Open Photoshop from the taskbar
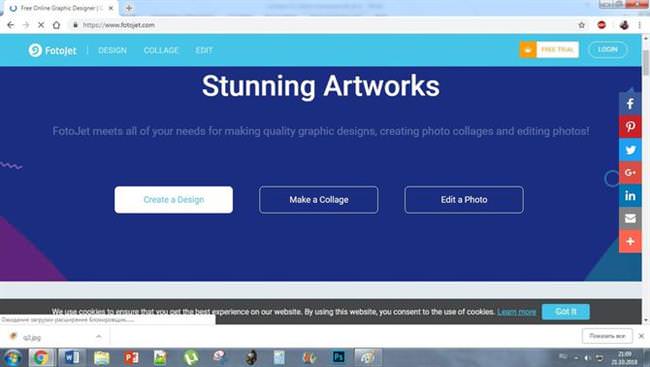The image size is (650, 367). pos(339,357)
